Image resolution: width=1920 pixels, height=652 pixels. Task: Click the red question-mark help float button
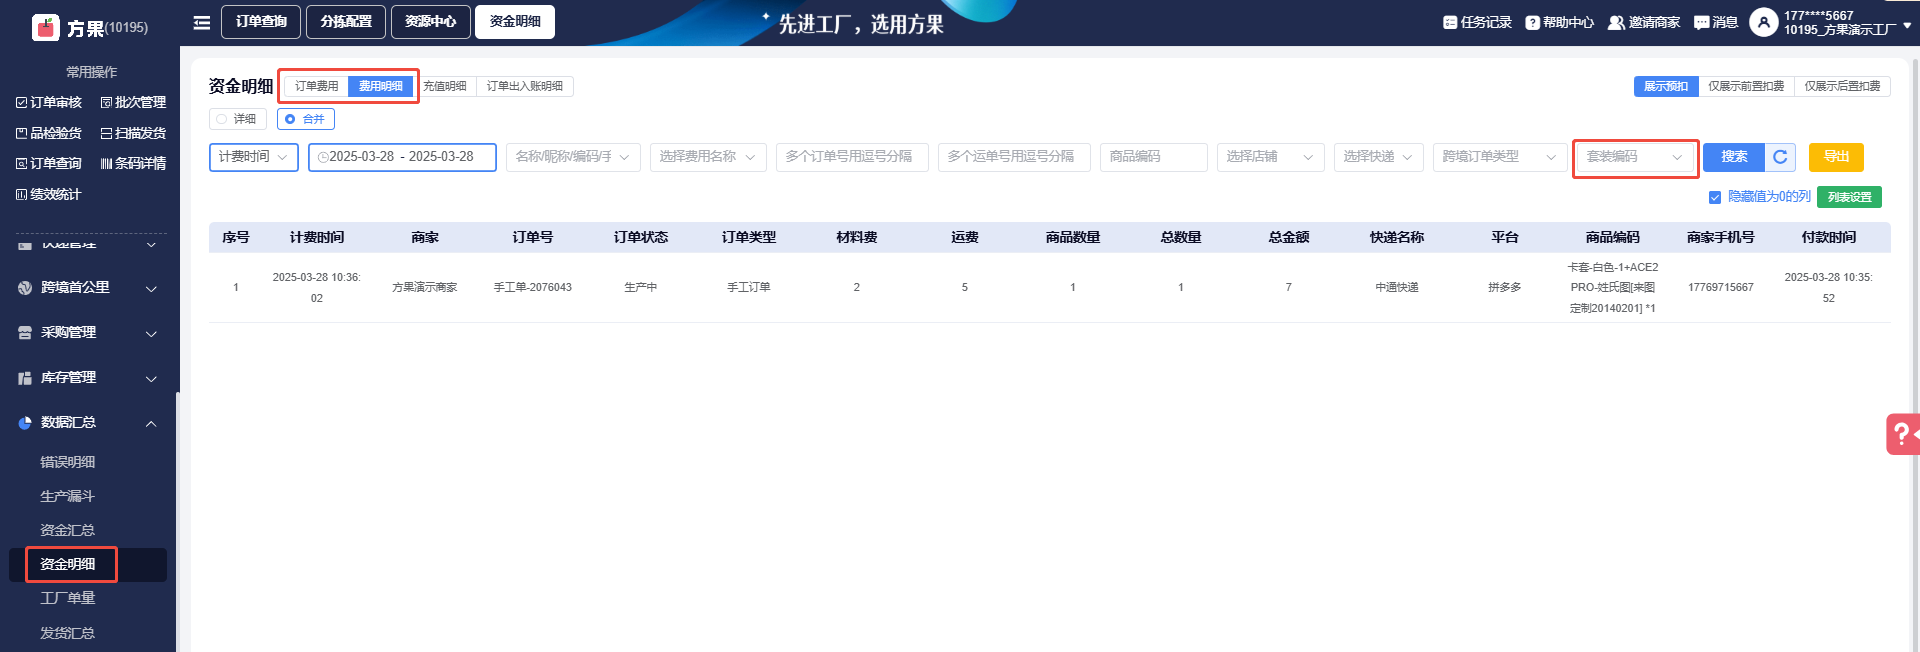pos(1902,434)
